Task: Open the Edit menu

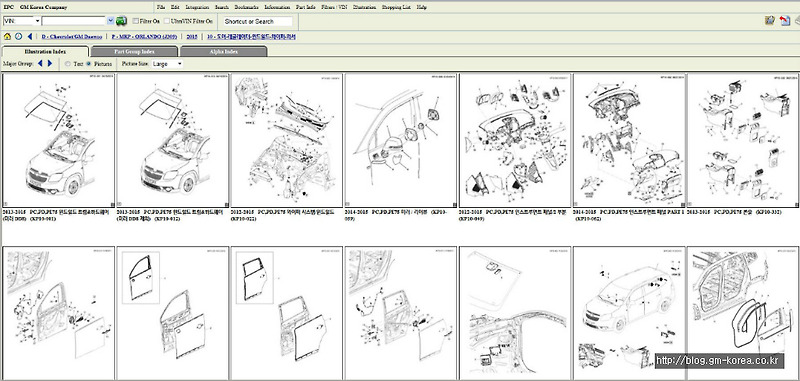Action: [x=175, y=7]
